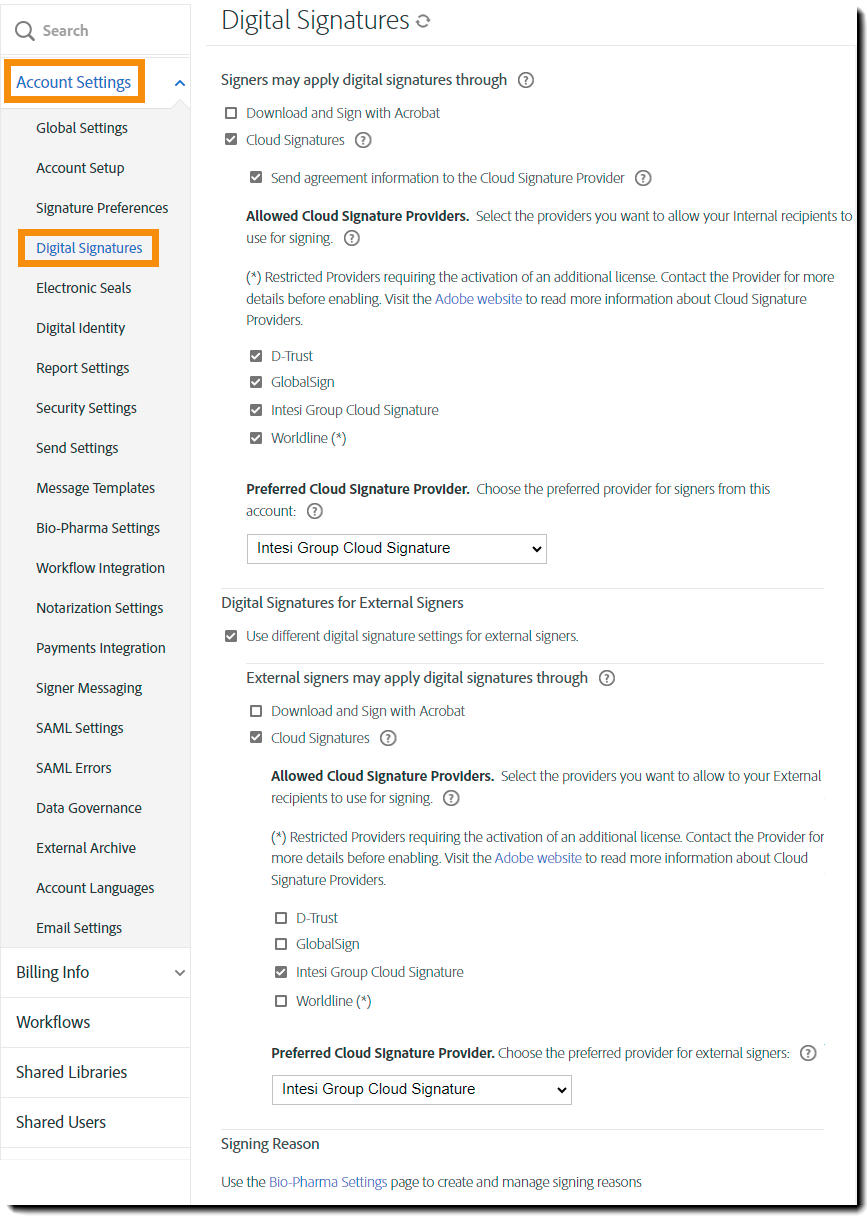This screenshot has width=867, height=1216.
Task: Click help icon beside Preferred Cloud Signature Provider
Action: pyautogui.click(x=314, y=510)
